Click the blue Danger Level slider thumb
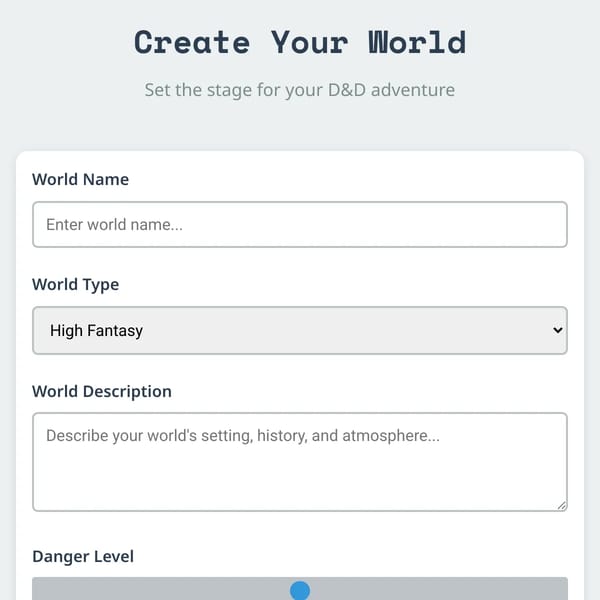 [300, 590]
